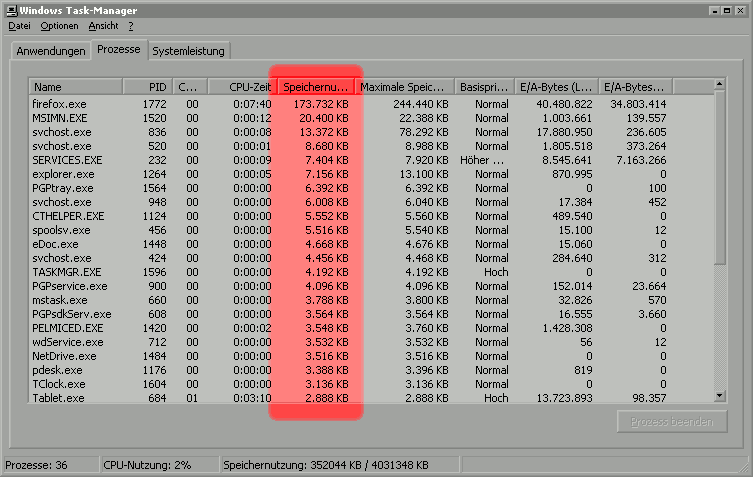Click the Höher ... priority cell
This screenshot has width=753, height=477.
(x=482, y=160)
